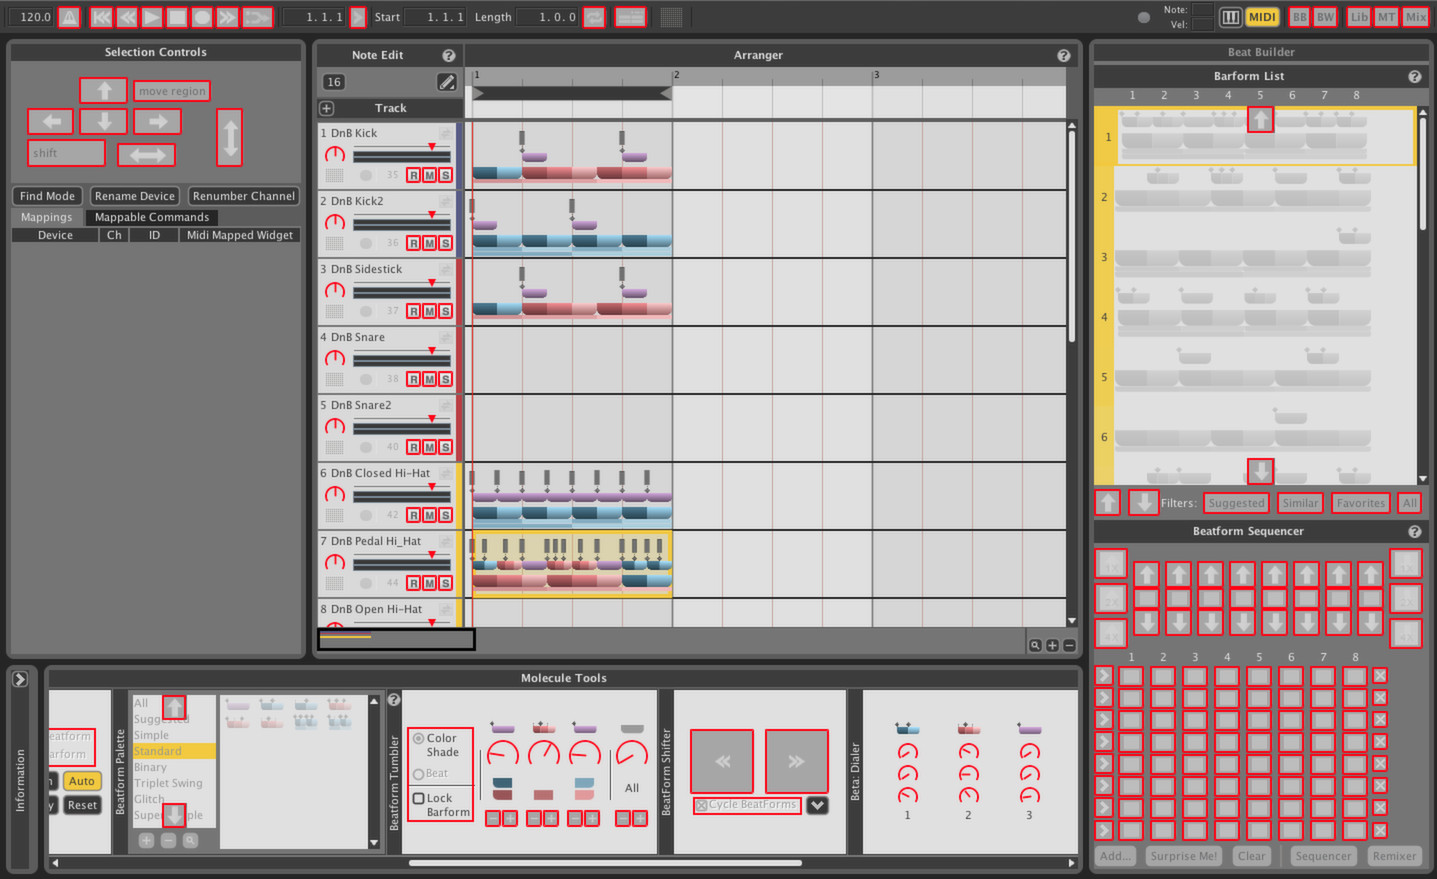Click the Record button in the transport bar
Screen dimensions: 1437x879
coord(202,17)
